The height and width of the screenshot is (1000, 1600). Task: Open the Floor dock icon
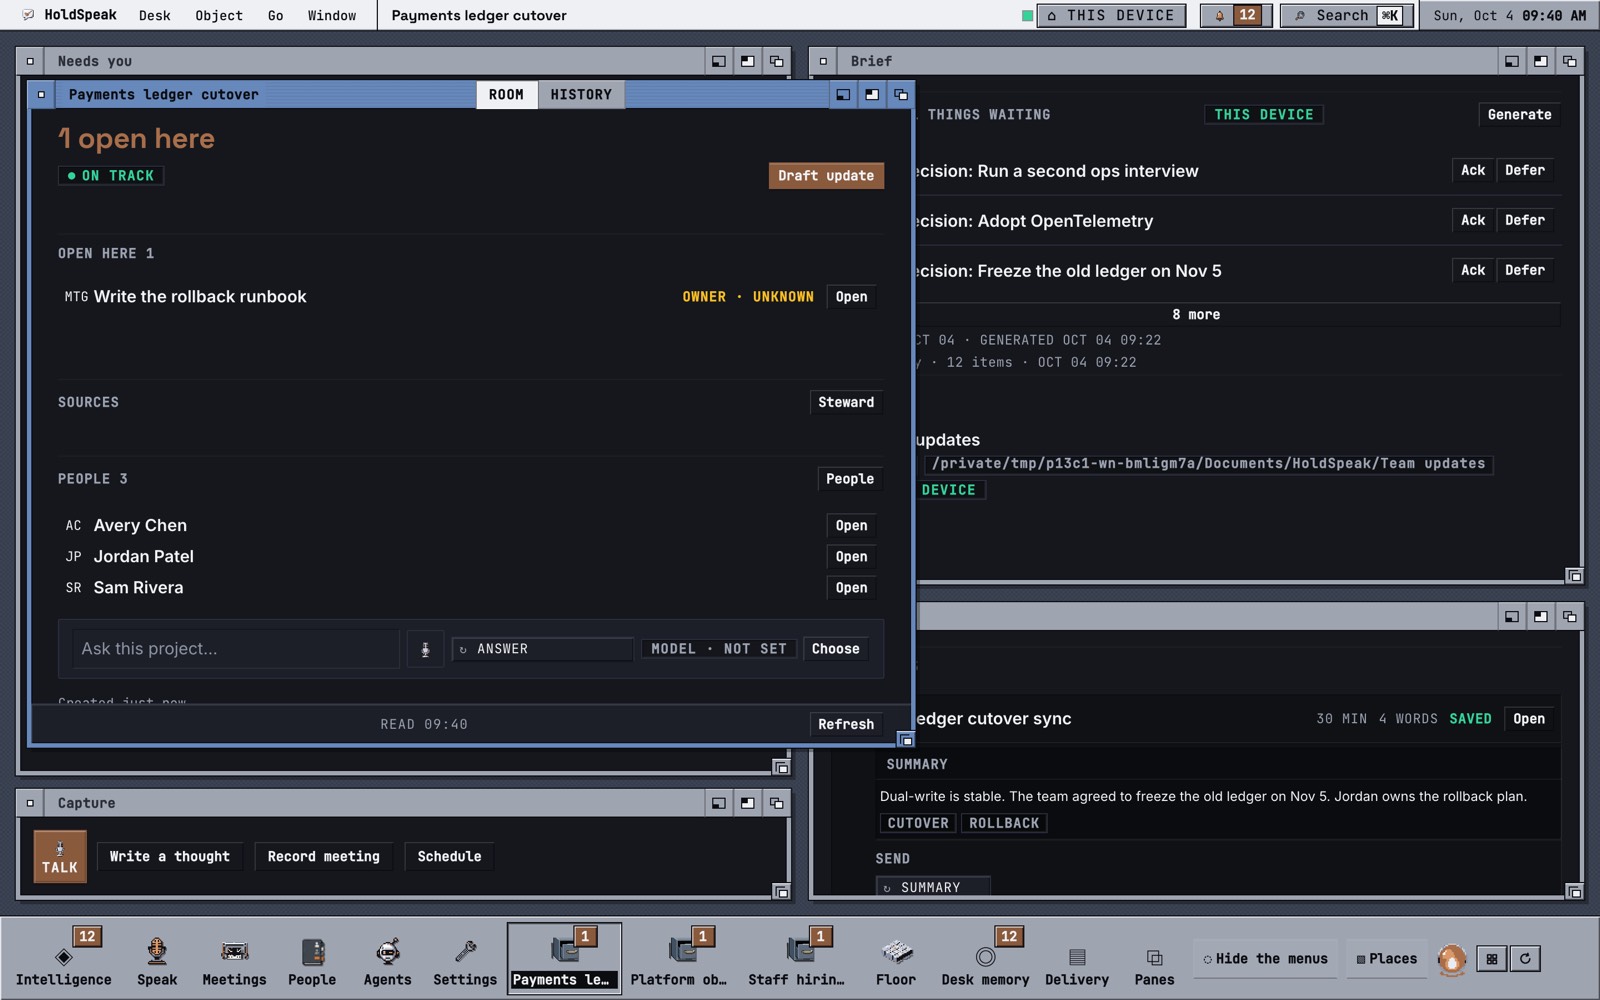pyautogui.click(x=896, y=958)
